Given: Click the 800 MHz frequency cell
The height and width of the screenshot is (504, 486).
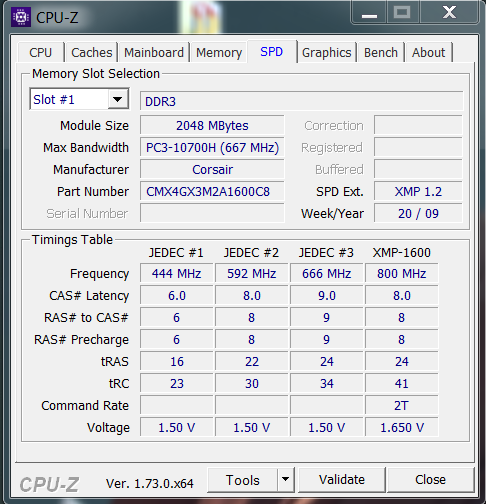Looking at the screenshot, I should pyautogui.click(x=402, y=273).
